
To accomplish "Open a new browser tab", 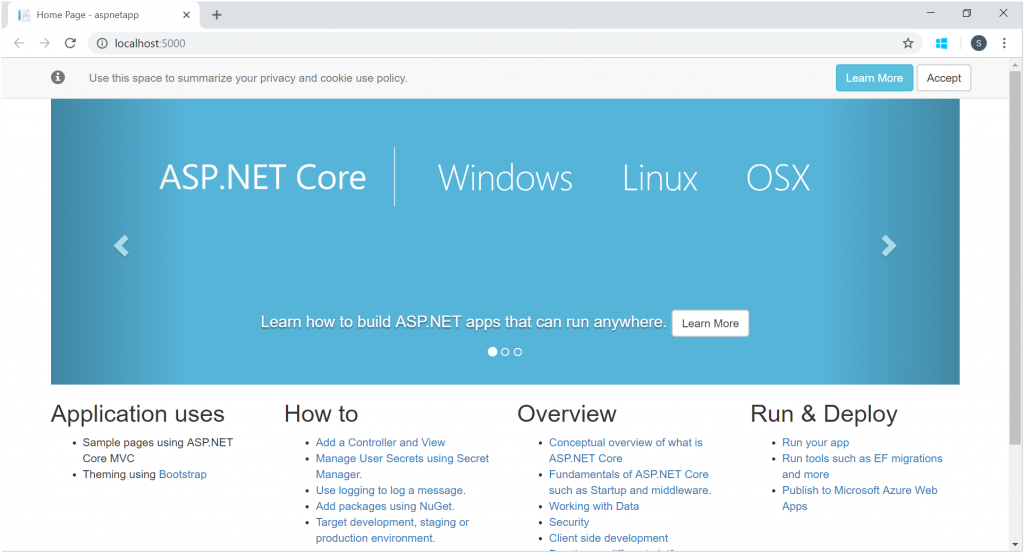I will pos(217,14).
